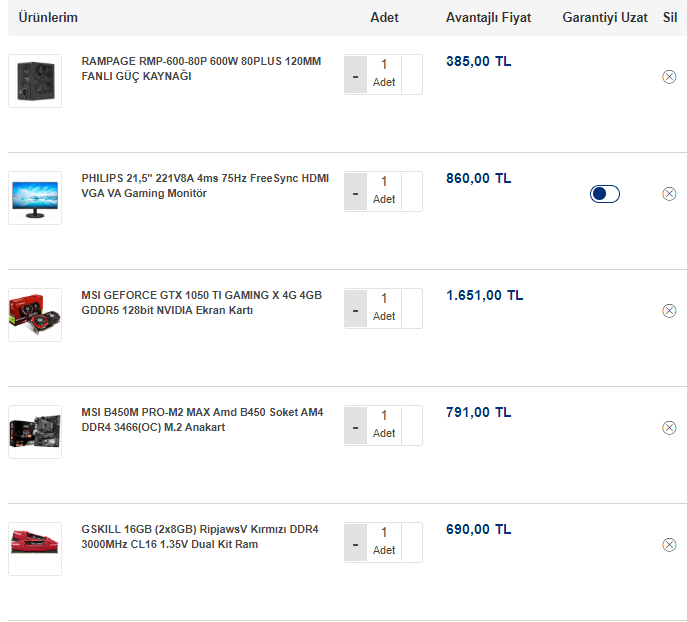View the GSKILL RipjawsV RAM thumbnail
The height and width of the screenshot is (622, 687).
35,547
